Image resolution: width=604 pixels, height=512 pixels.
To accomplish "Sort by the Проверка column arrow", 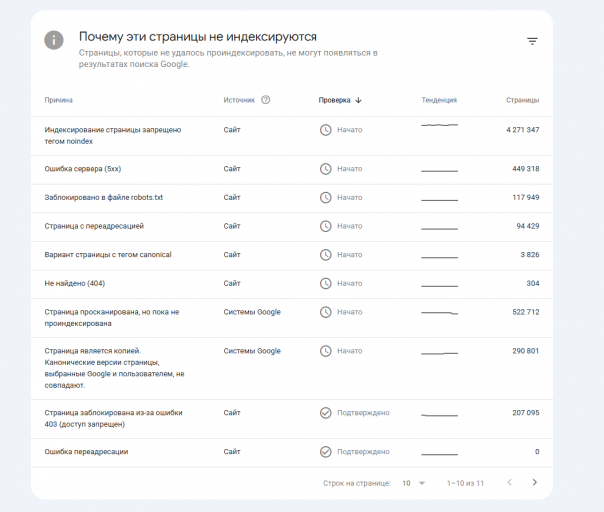I will click(359, 100).
